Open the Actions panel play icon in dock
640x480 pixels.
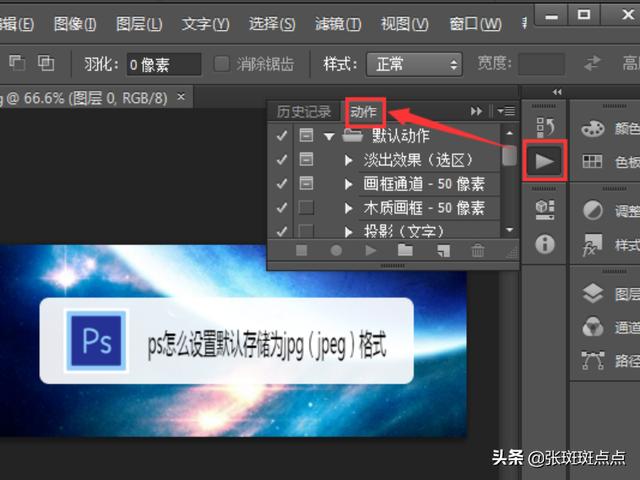click(x=545, y=160)
